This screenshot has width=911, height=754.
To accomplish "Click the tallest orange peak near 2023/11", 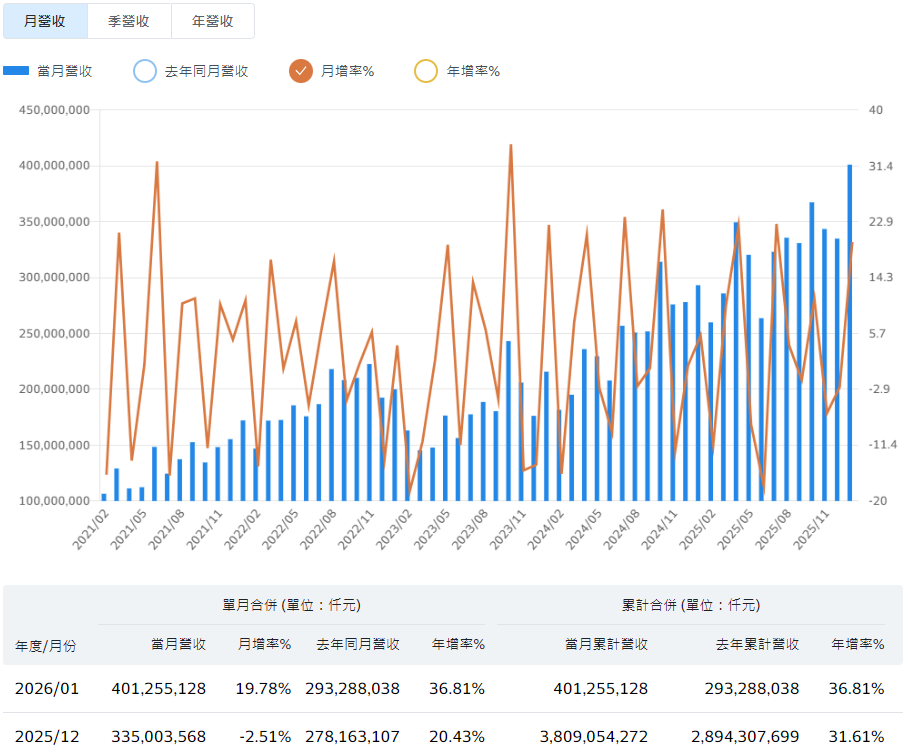I will pyautogui.click(x=513, y=145).
